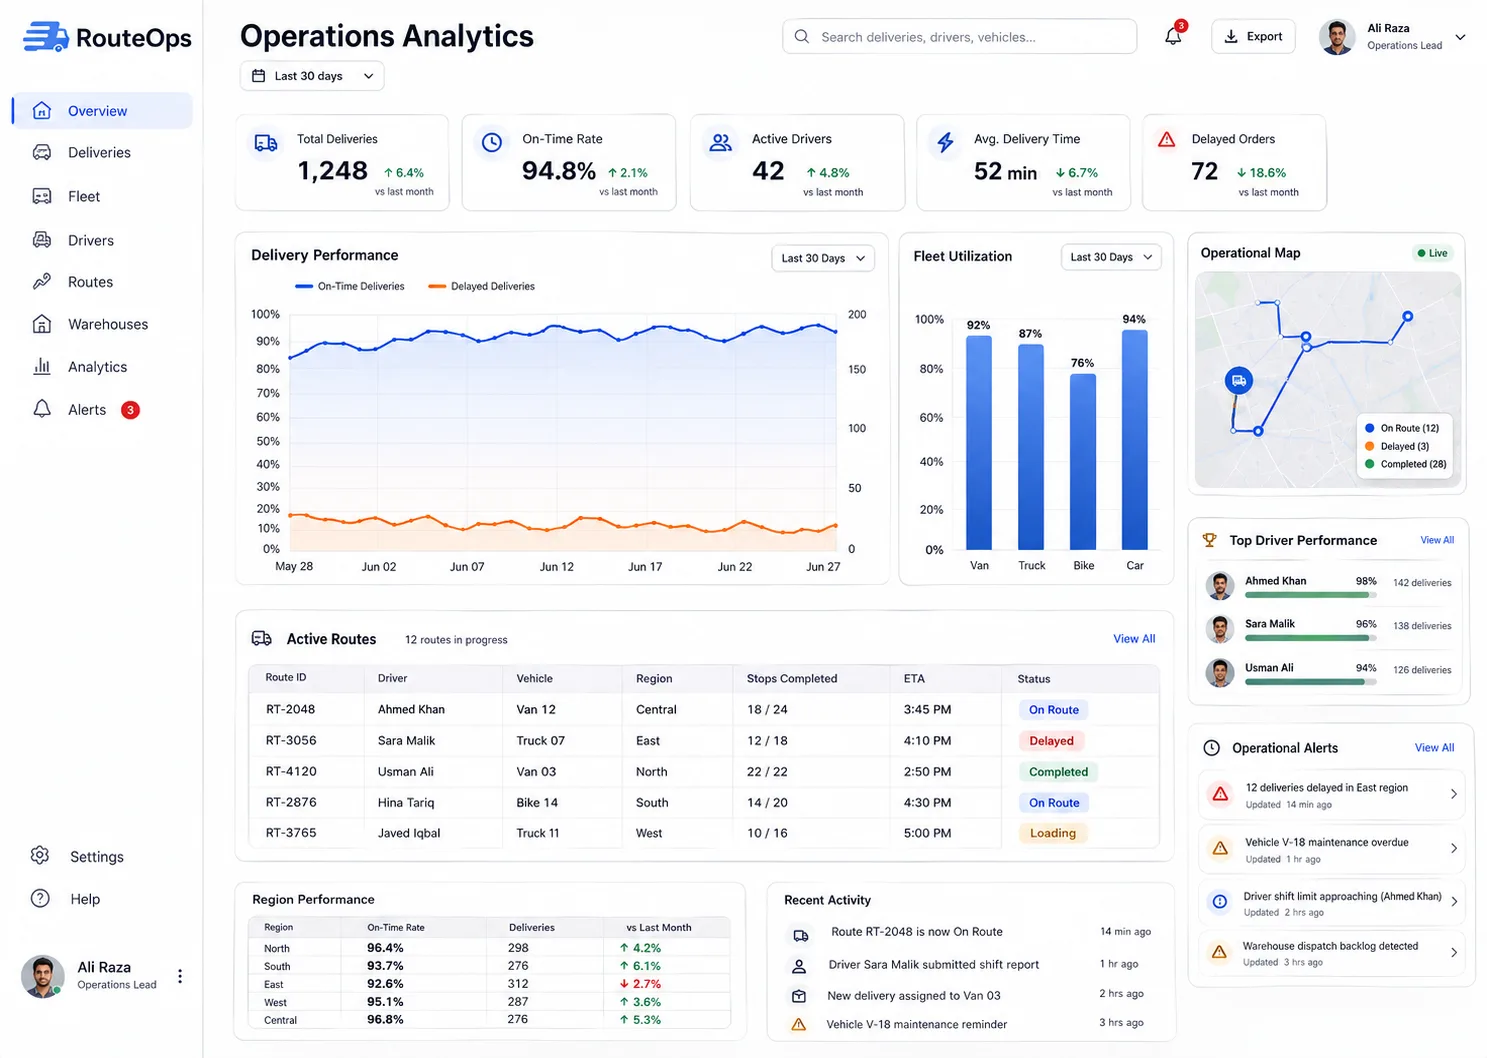Expand the Ali Raza profile menu chevron
Screen dimensions: 1487x1058
click(x=1460, y=37)
